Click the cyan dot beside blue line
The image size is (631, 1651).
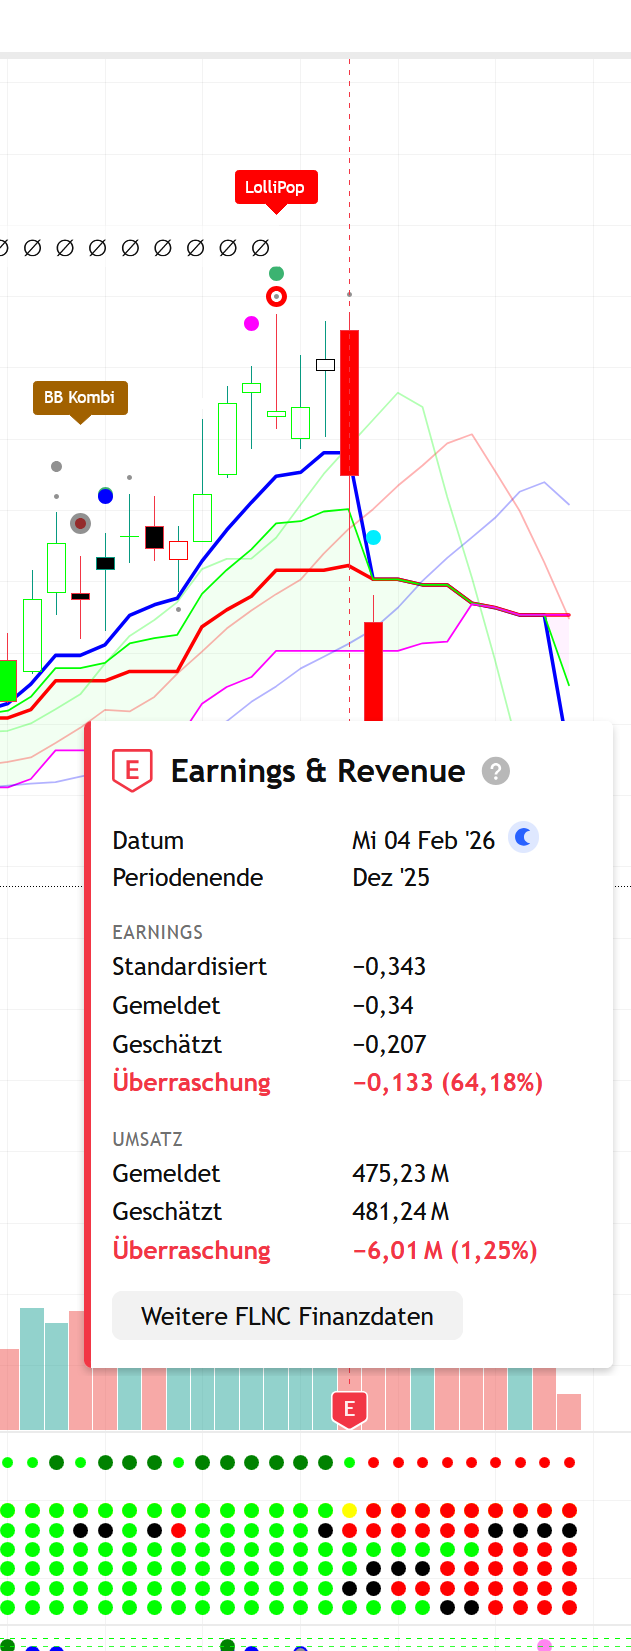tap(373, 537)
